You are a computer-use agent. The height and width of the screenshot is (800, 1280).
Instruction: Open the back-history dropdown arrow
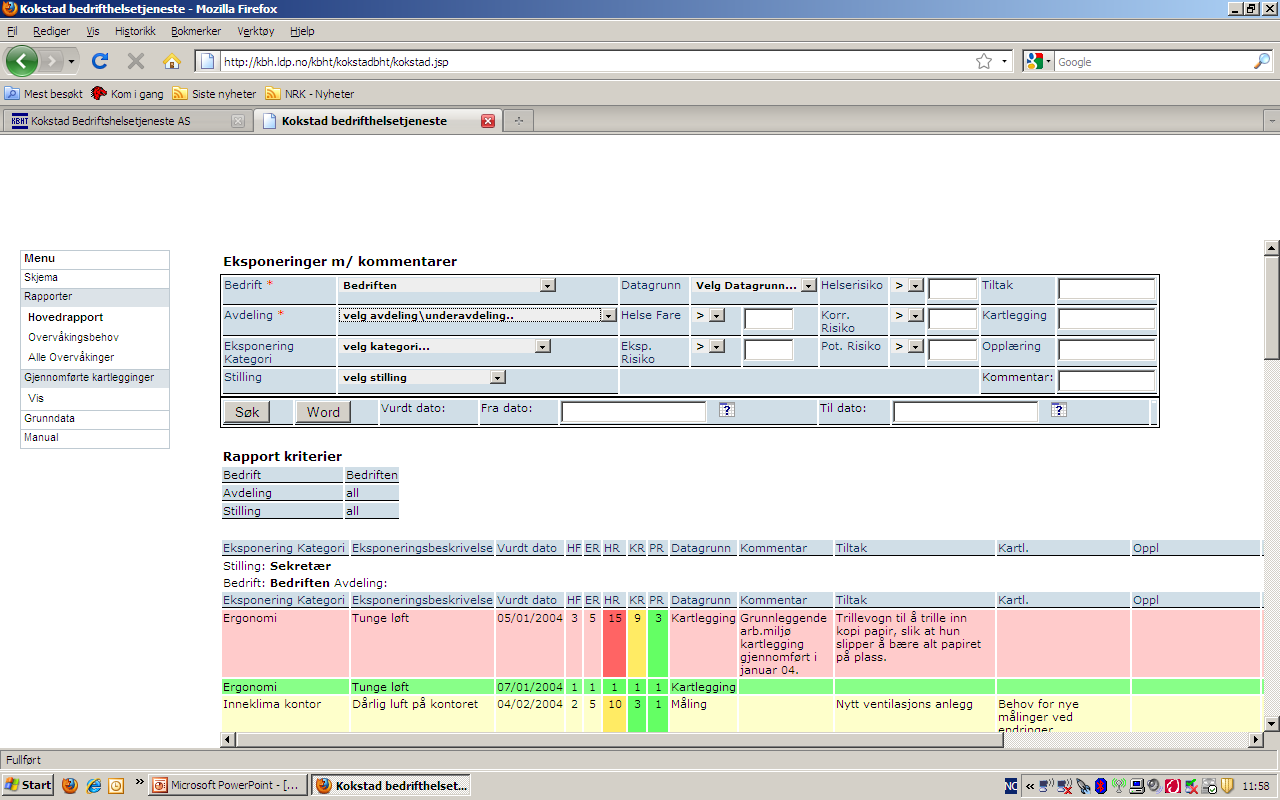tap(71, 62)
